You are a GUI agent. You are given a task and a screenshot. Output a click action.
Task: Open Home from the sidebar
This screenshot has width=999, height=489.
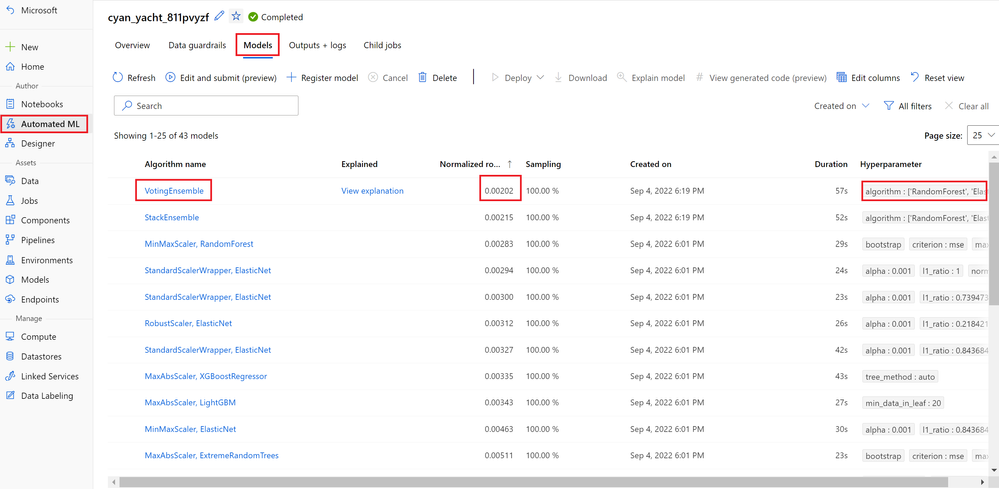pos(32,67)
